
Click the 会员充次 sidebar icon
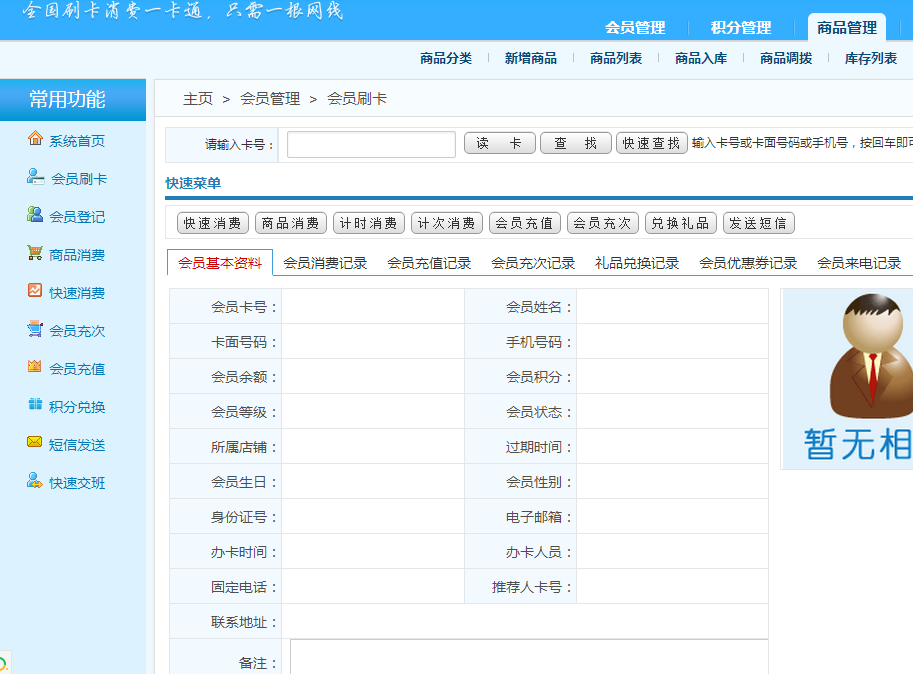35,329
